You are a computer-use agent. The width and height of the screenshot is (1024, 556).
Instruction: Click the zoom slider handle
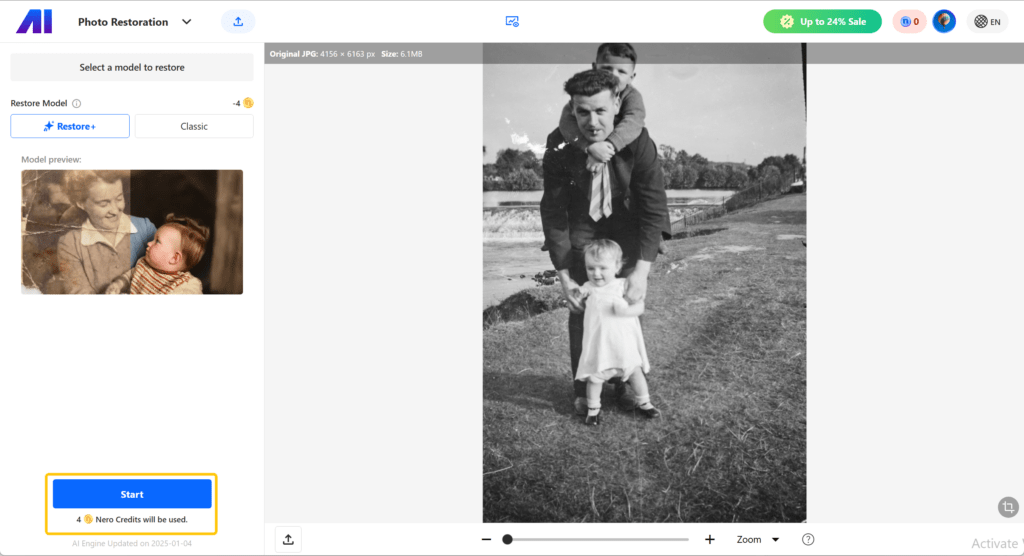click(x=508, y=539)
